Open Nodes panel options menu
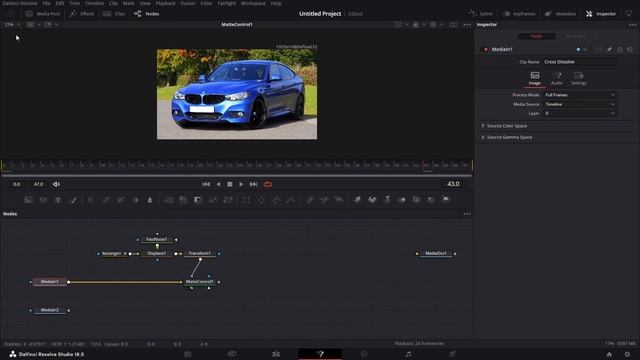640x360 pixels. (467, 214)
